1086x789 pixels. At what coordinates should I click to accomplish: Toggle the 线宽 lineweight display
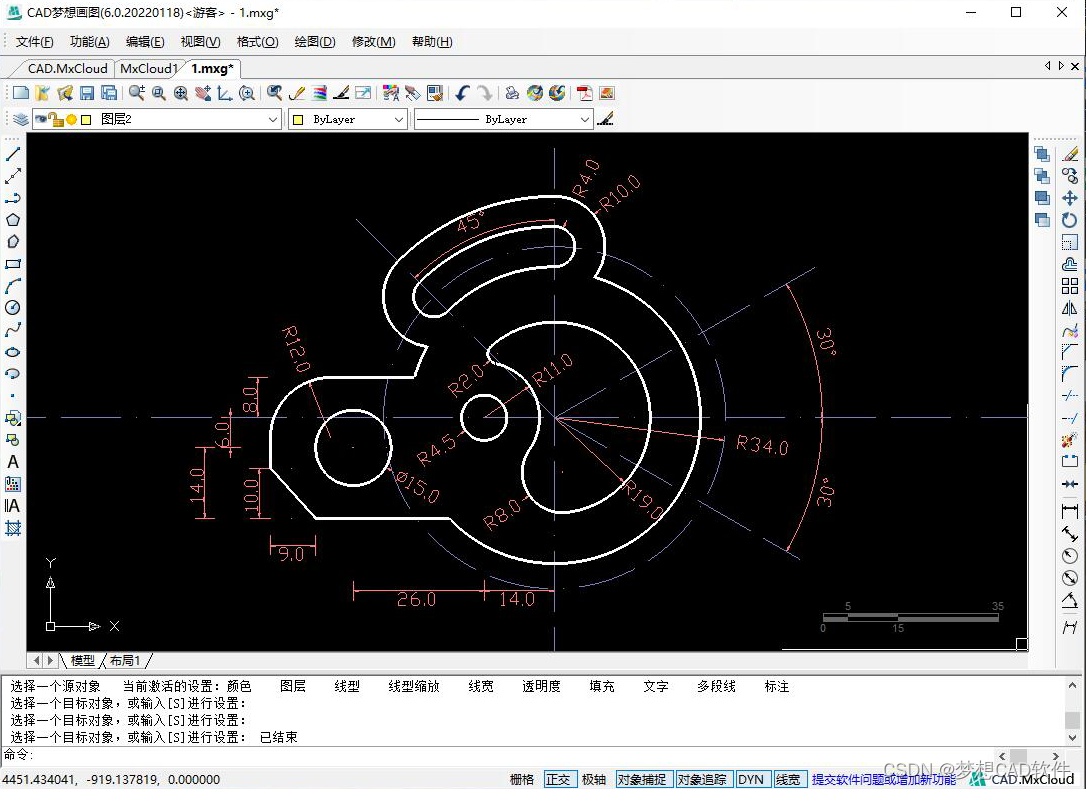788,779
